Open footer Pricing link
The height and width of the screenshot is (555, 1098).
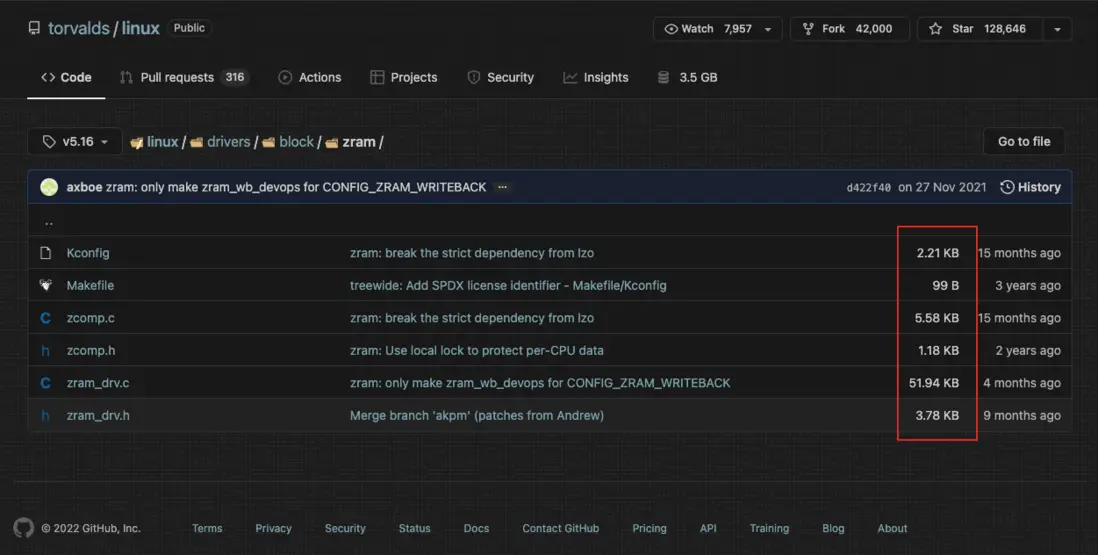(649, 528)
